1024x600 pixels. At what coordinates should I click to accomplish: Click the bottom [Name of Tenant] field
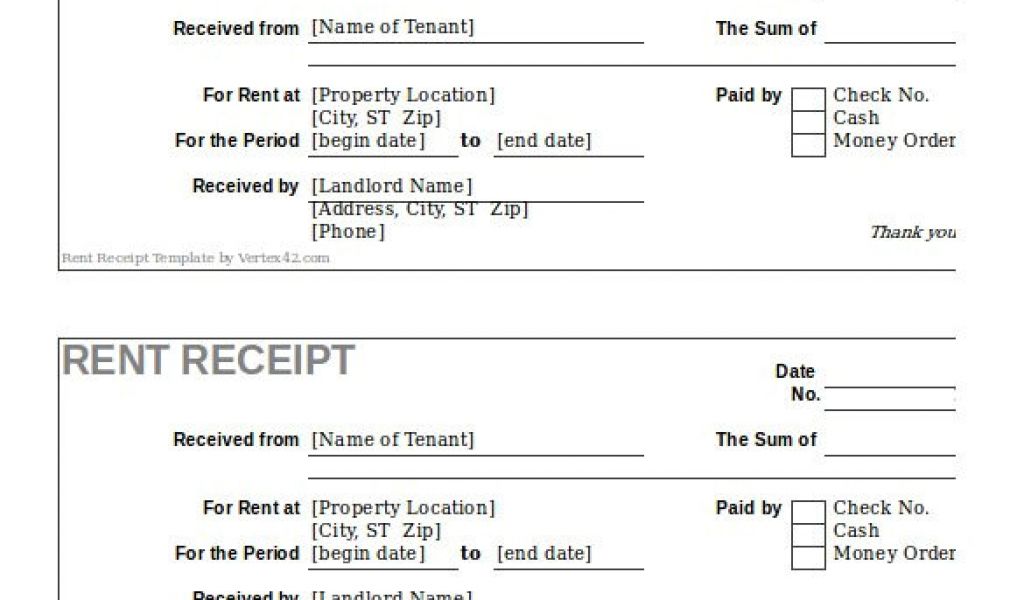tap(475, 441)
